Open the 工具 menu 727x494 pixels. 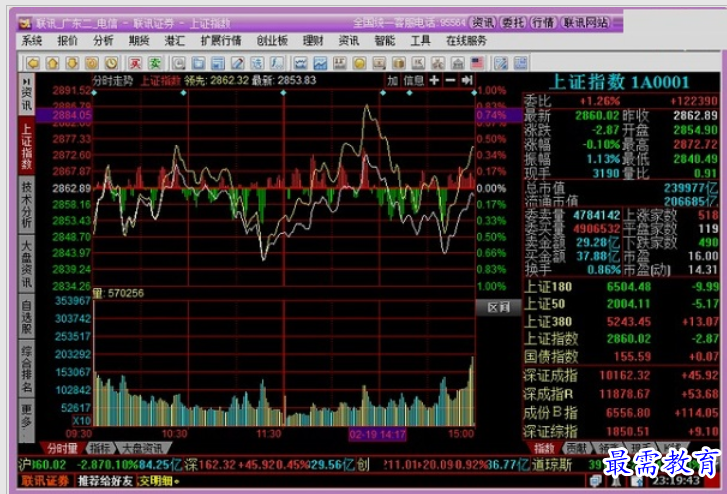421,41
